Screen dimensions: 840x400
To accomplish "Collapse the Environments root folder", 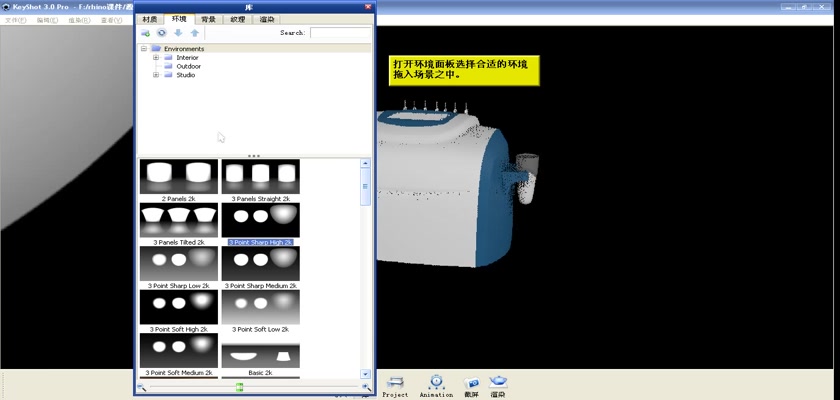I will [144, 49].
